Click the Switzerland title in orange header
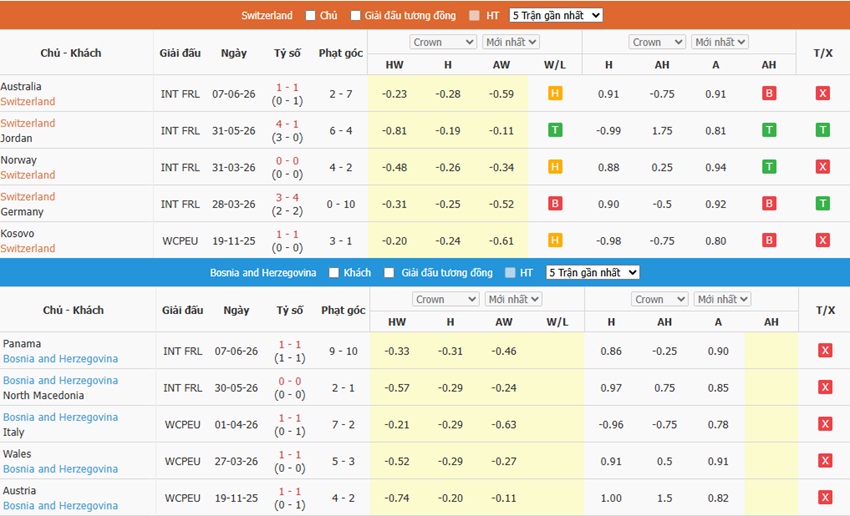Image resolution: width=850 pixels, height=516 pixels. coord(267,16)
